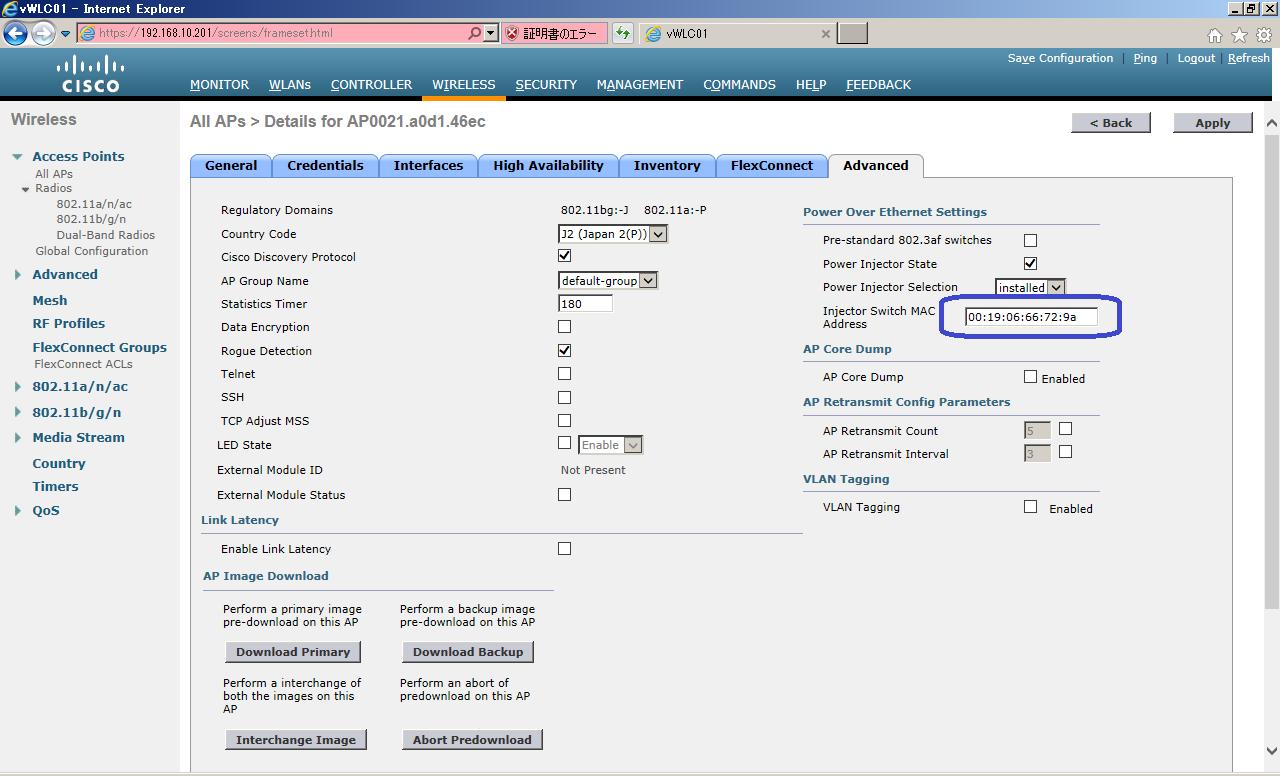The image size is (1280, 776).
Task: Click the browser Forward arrow button
Action: (43, 33)
